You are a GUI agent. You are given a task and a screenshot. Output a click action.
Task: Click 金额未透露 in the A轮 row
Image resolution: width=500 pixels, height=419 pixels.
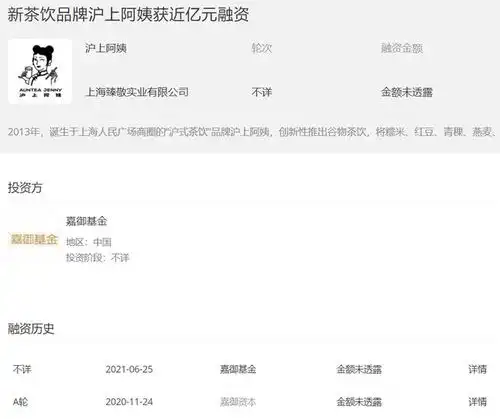point(359,402)
